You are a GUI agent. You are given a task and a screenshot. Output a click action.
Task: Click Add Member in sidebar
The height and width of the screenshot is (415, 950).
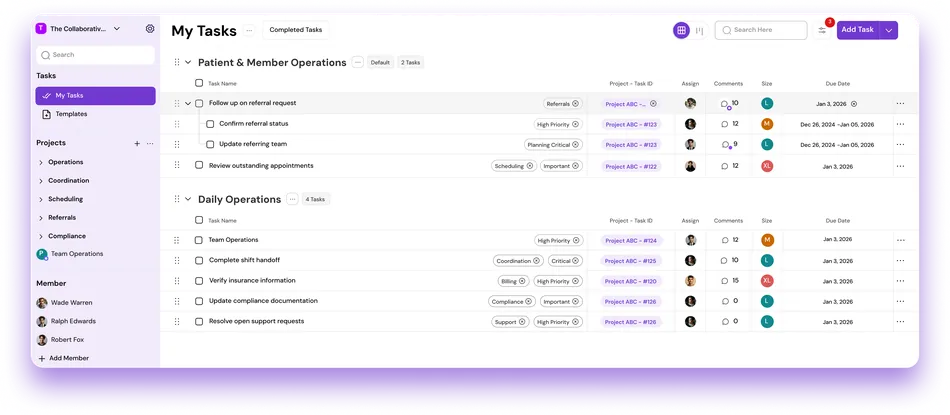(64, 358)
